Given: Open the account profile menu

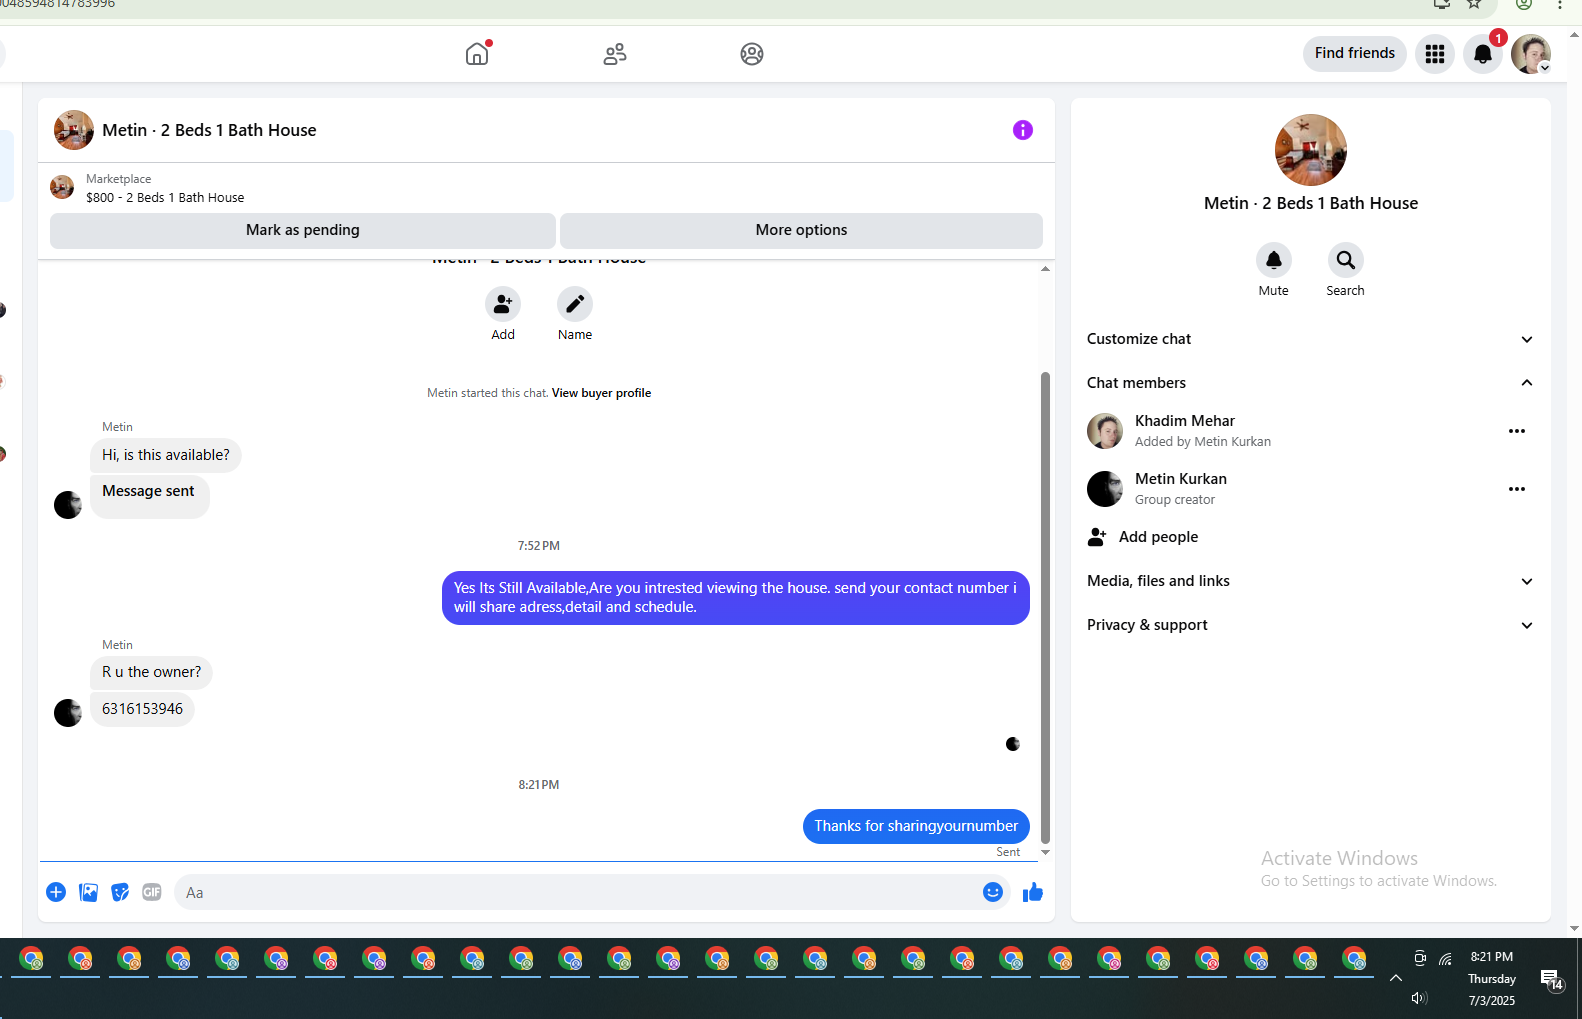Looking at the screenshot, I should [x=1531, y=54].
